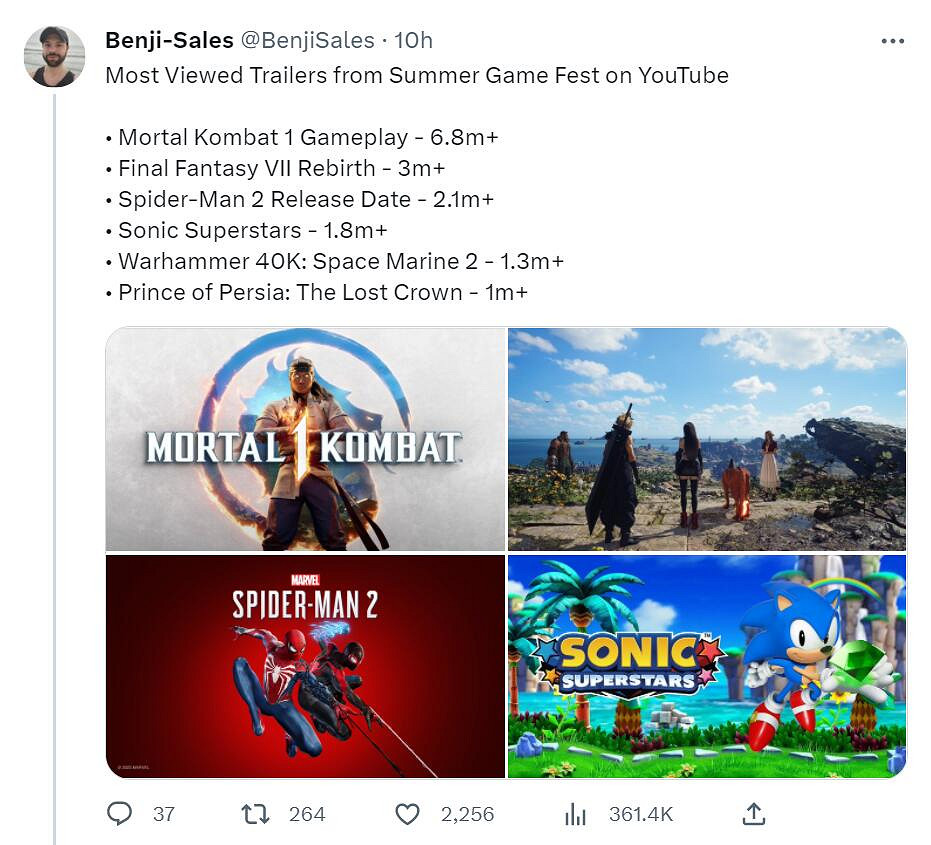Click the 37 replies count

point(164,814)
